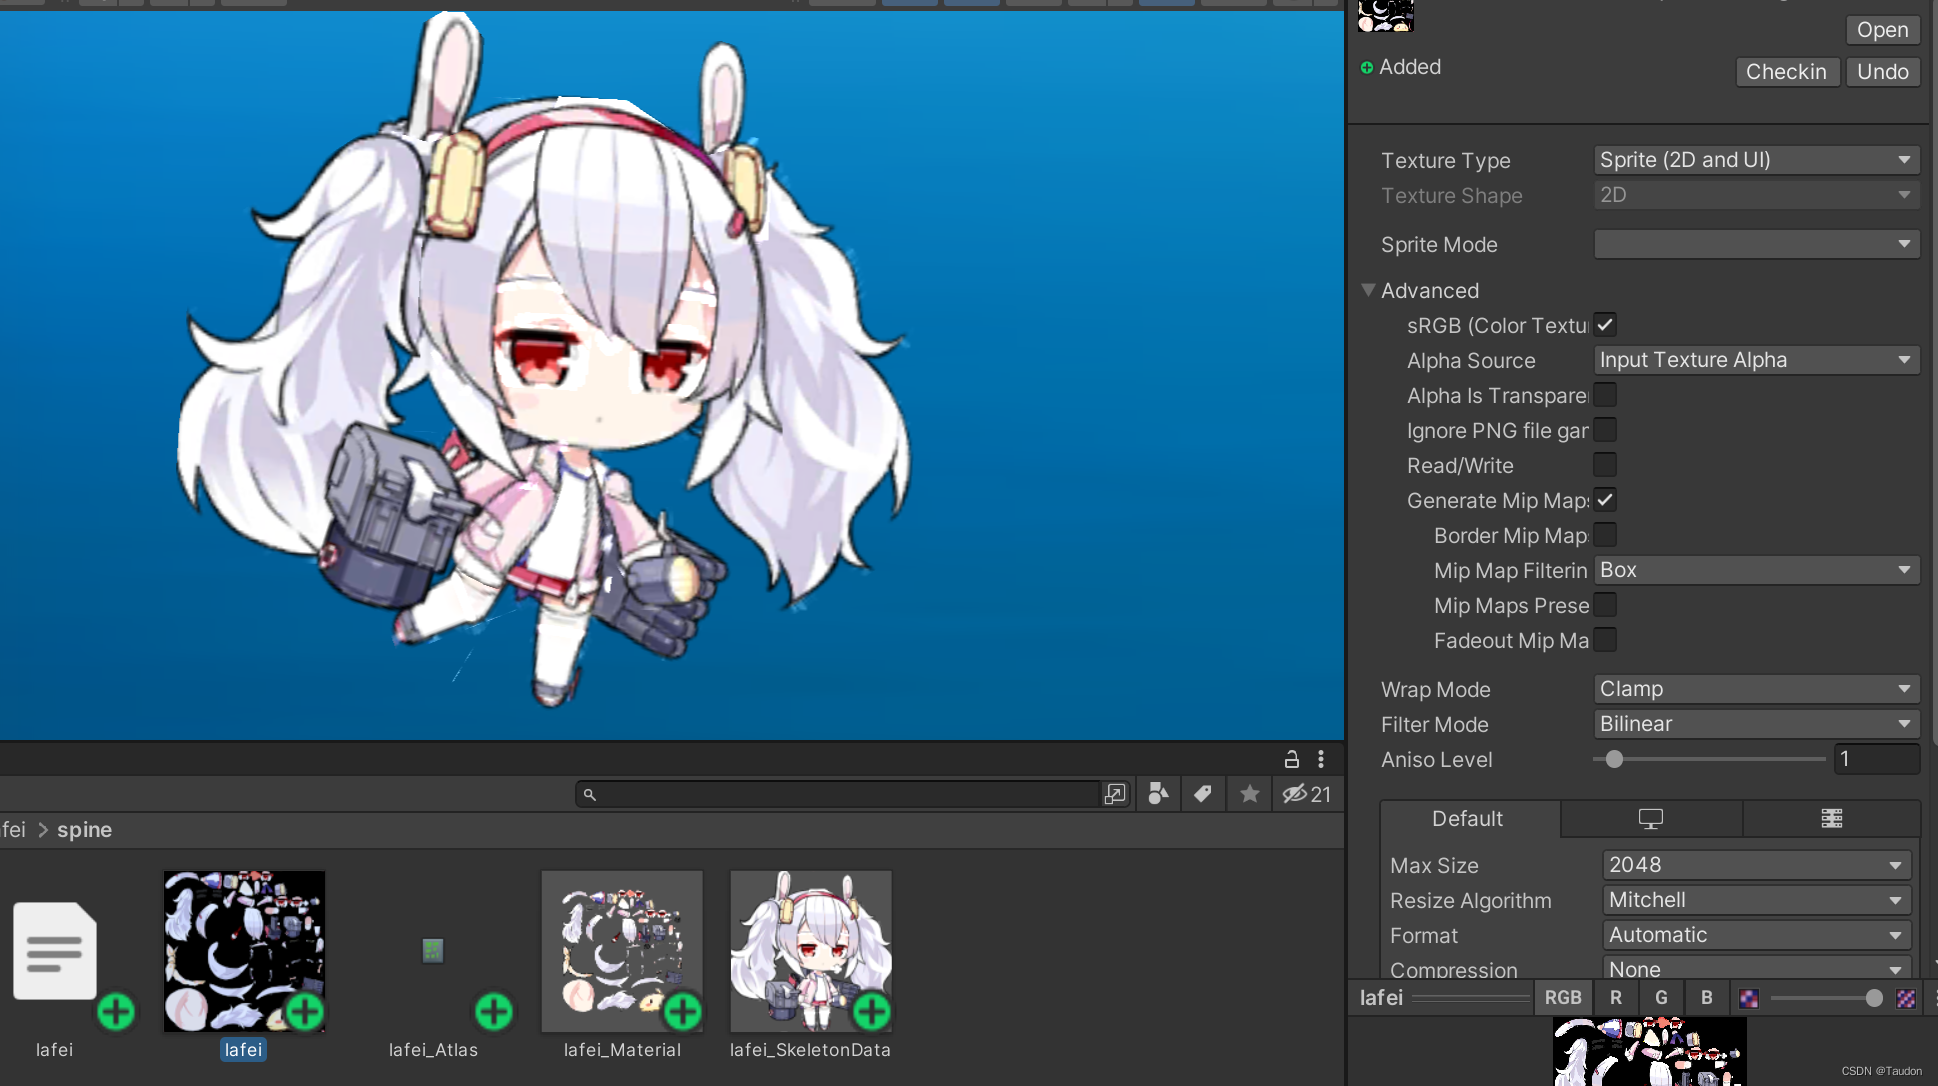Toggle alpha channel preview icon
Viewport: 1938px width, 1086px height.
click(1748, 998)
